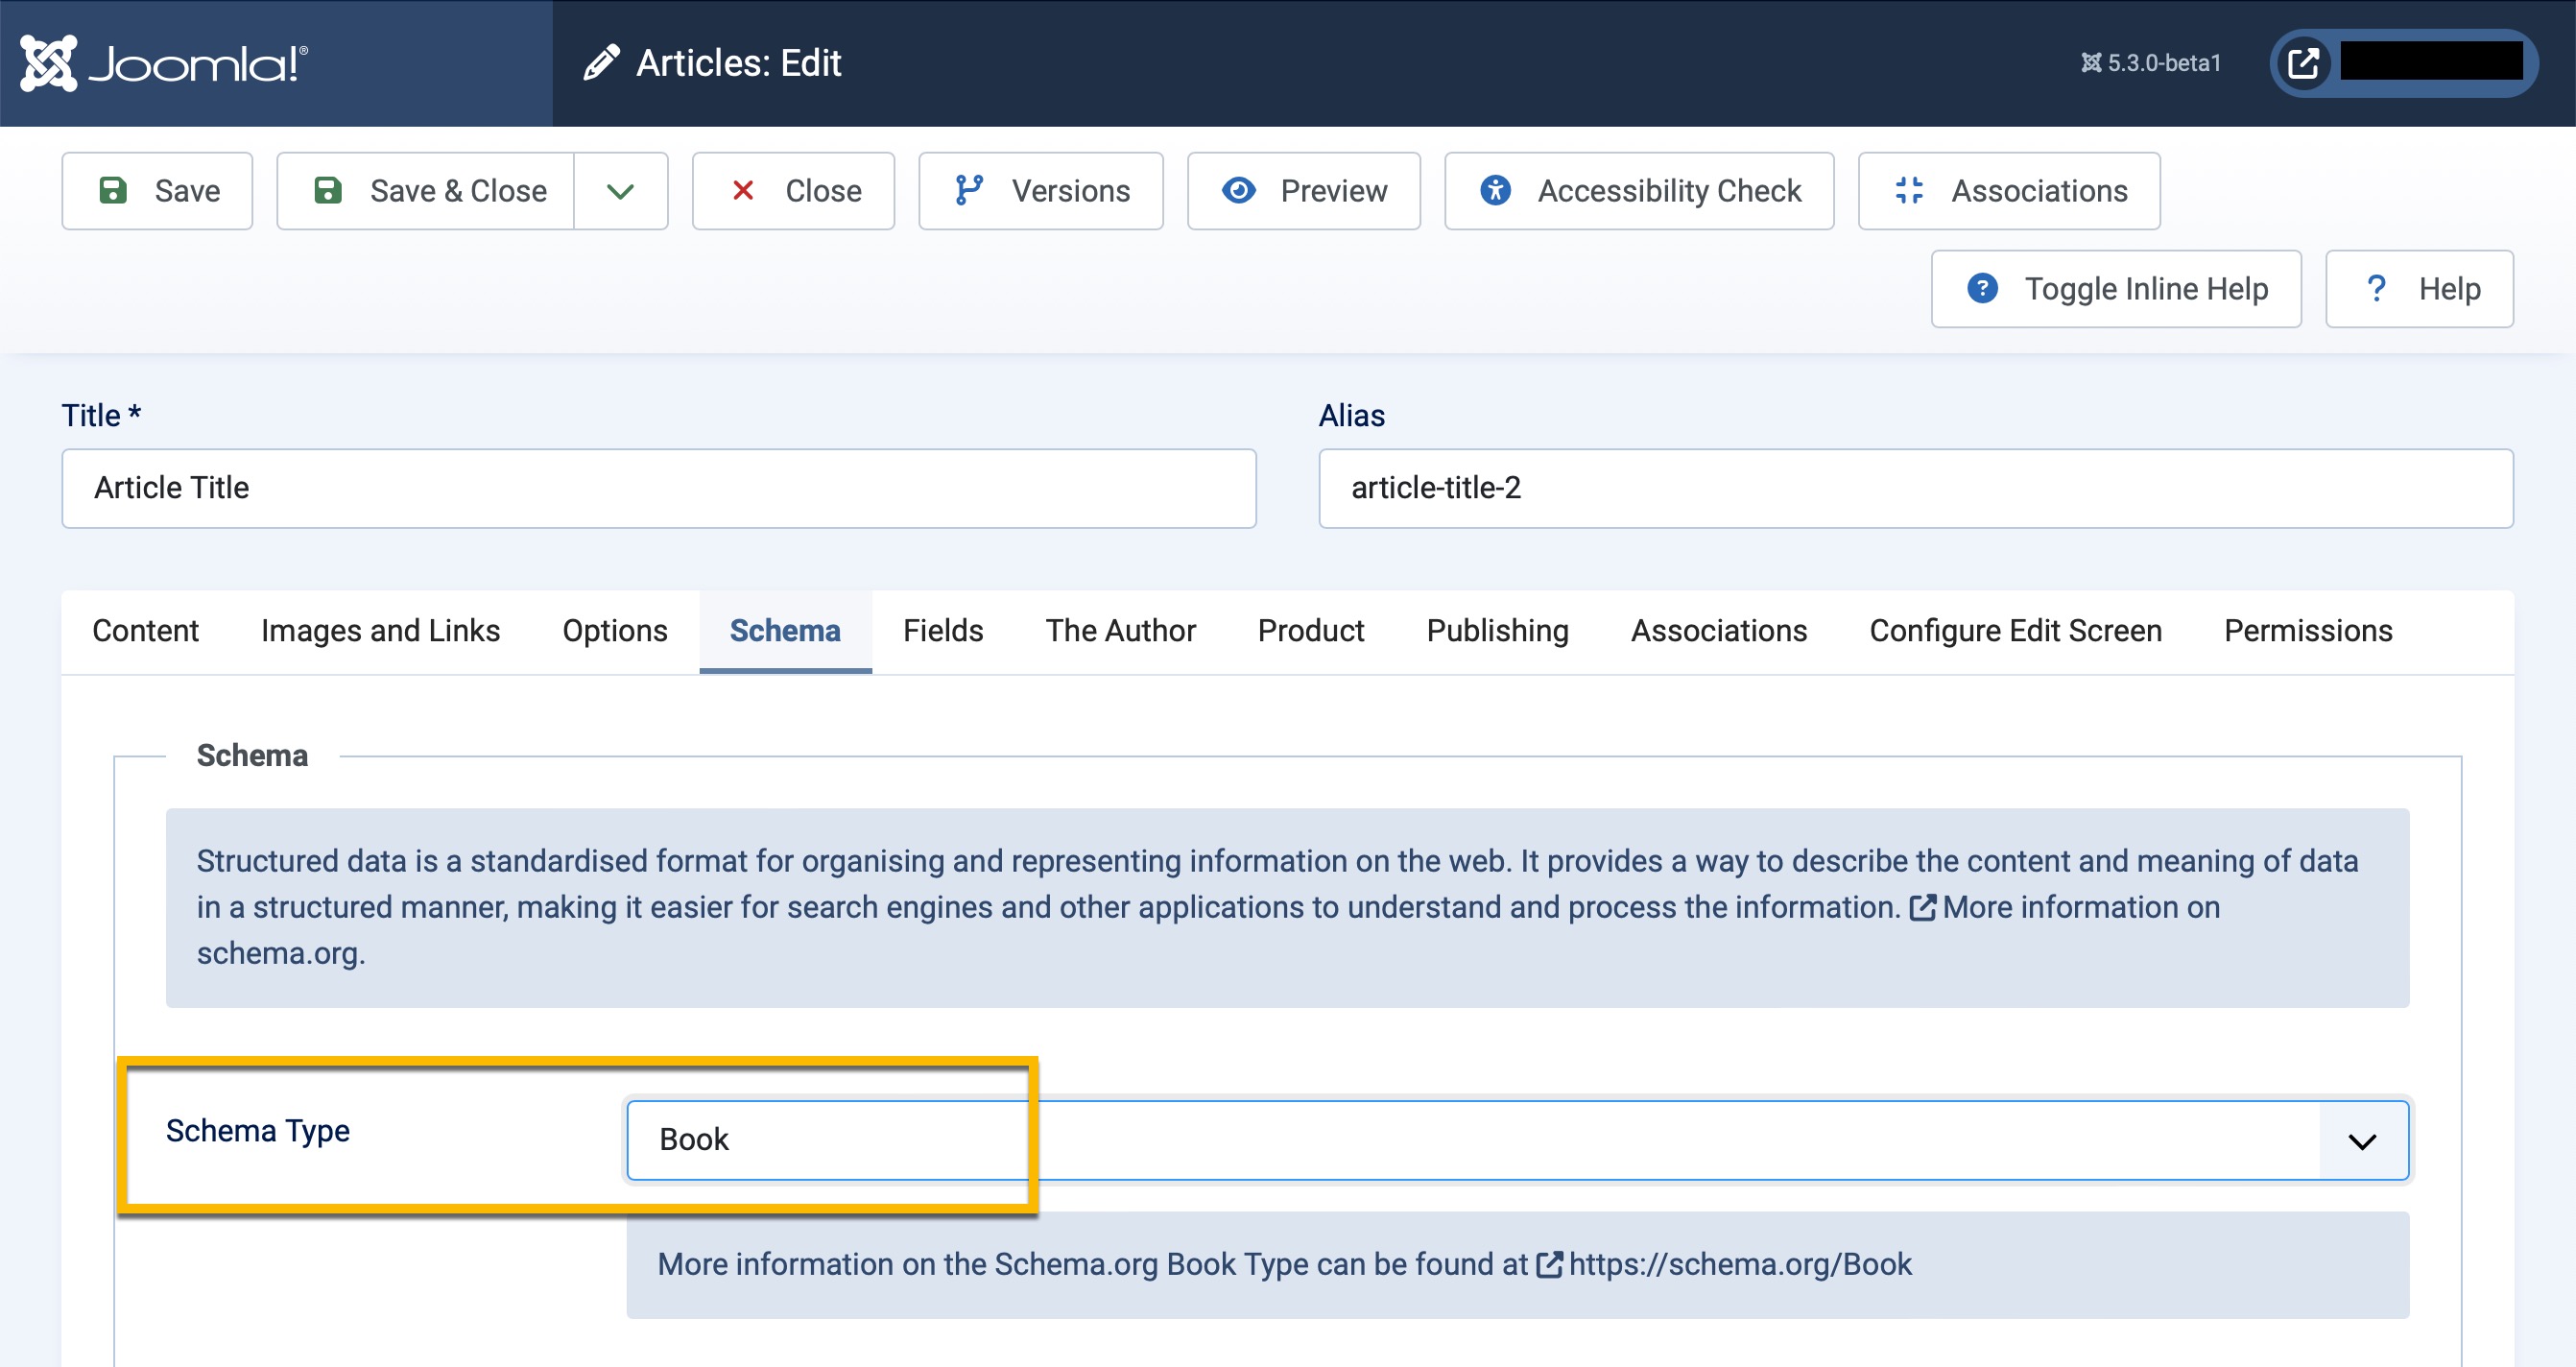Click the Help button

pos(2418,289)
